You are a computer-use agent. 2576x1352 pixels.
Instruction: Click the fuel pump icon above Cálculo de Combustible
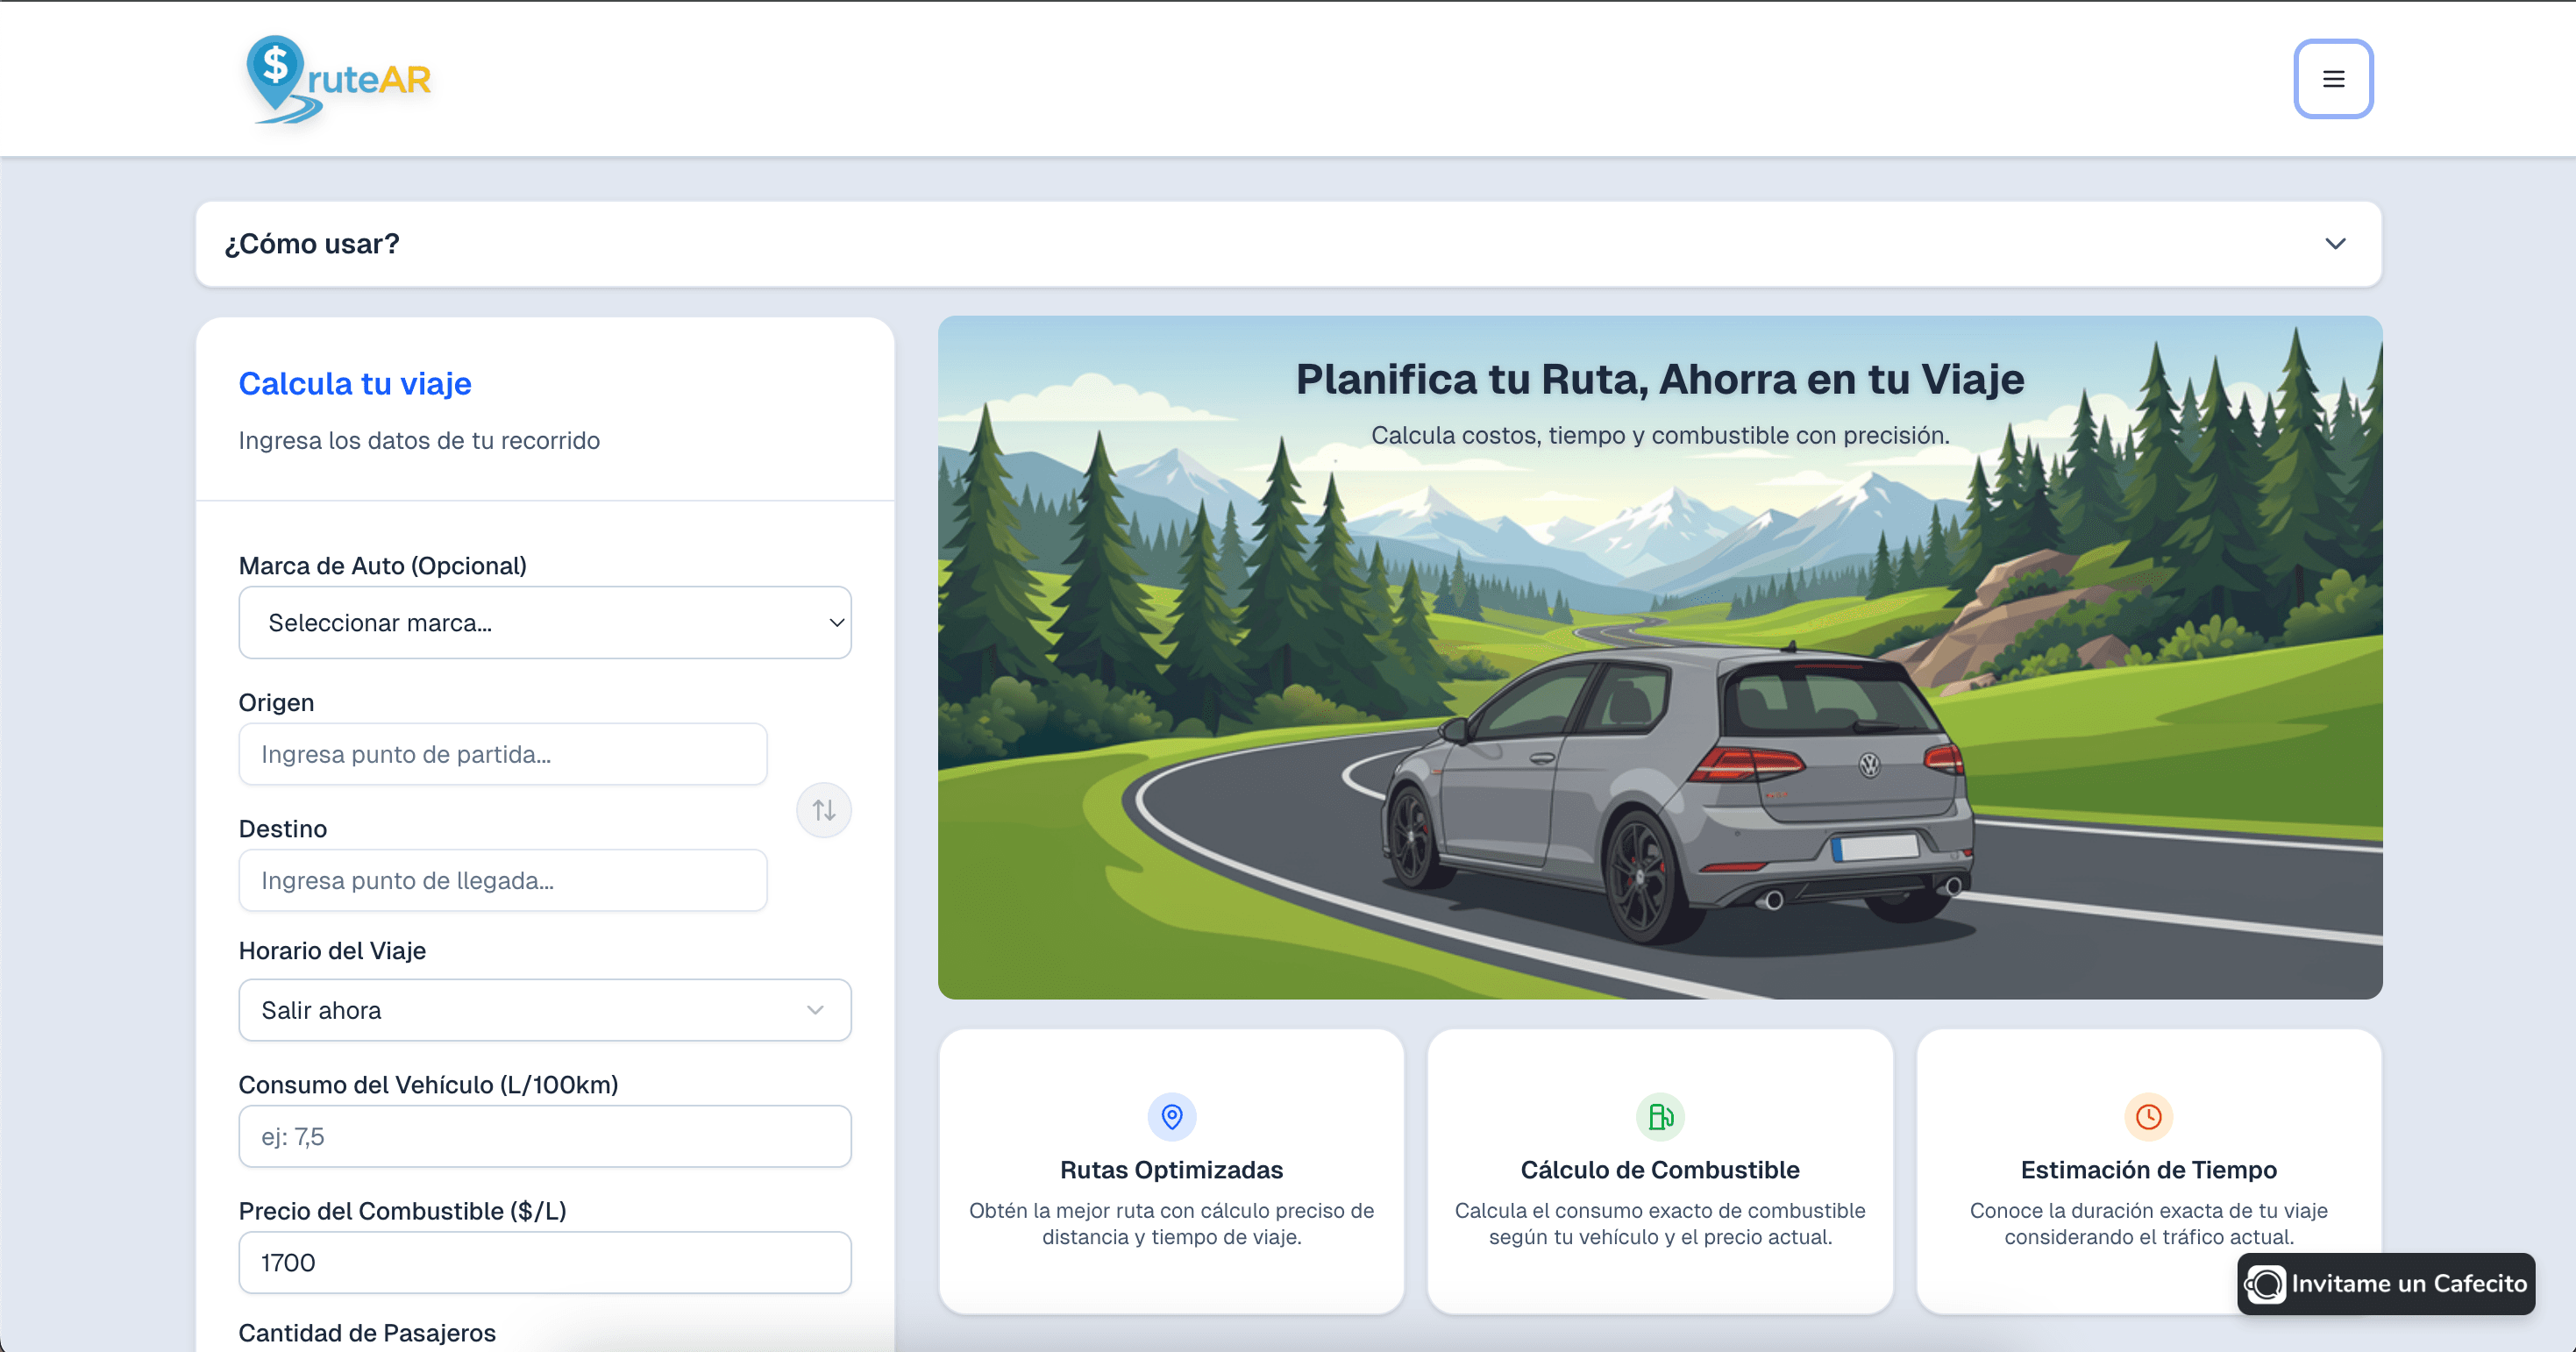point(1660,1116)
